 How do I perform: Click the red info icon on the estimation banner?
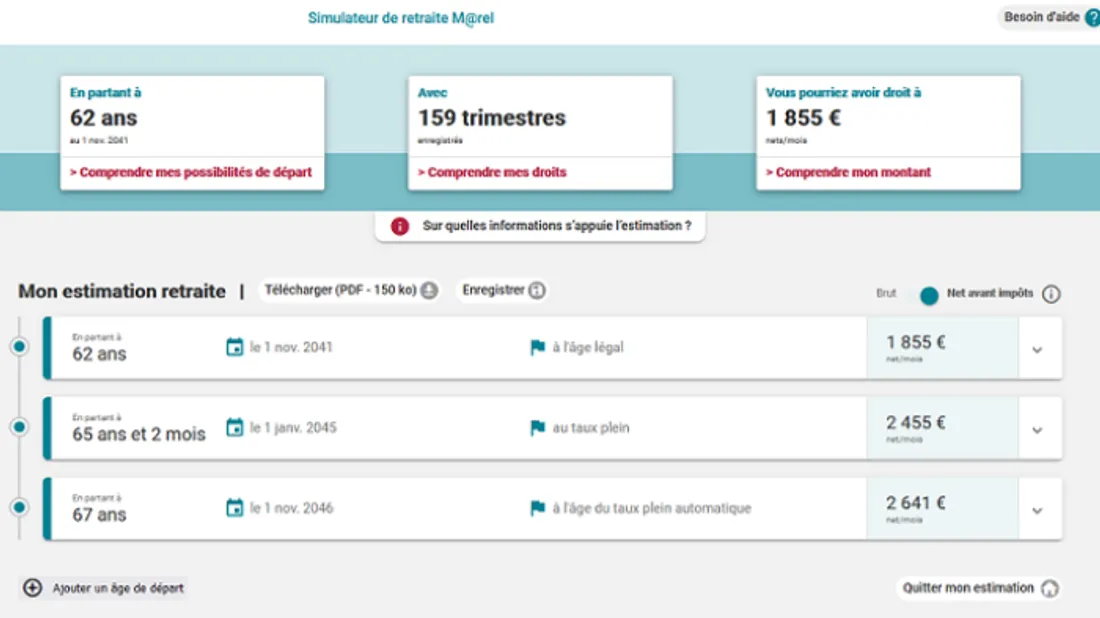click(x=400, y=226)
